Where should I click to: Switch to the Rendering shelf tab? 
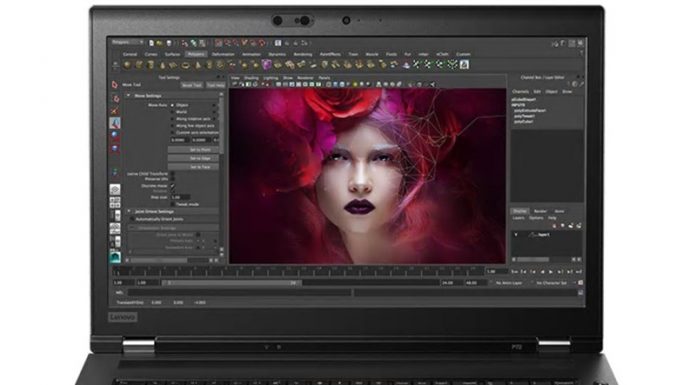[x=303, y=54]
